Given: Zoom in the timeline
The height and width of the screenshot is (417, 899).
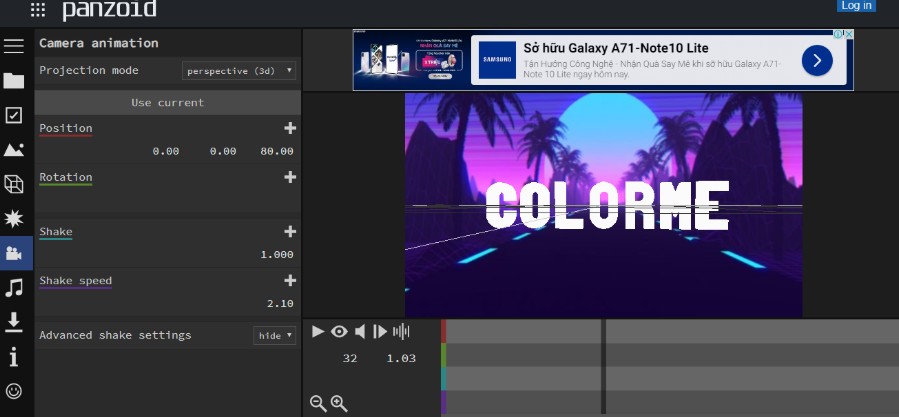Looking at the screenshot, I should (339, 403).
